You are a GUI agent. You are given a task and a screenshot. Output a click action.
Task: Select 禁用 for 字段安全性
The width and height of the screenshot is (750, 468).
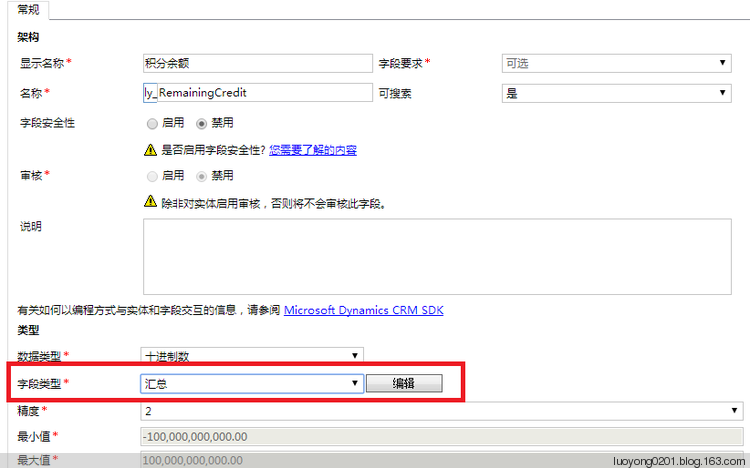[201, 123]
